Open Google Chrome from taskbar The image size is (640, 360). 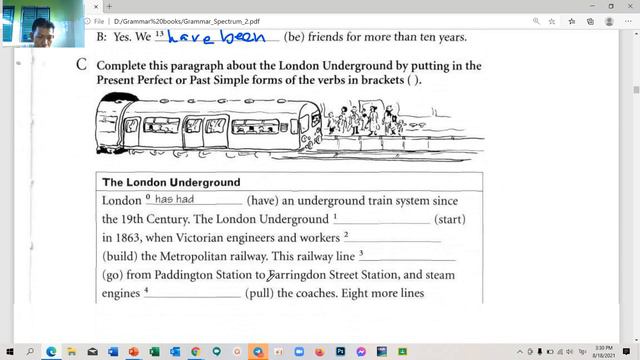tap(196, 351)
